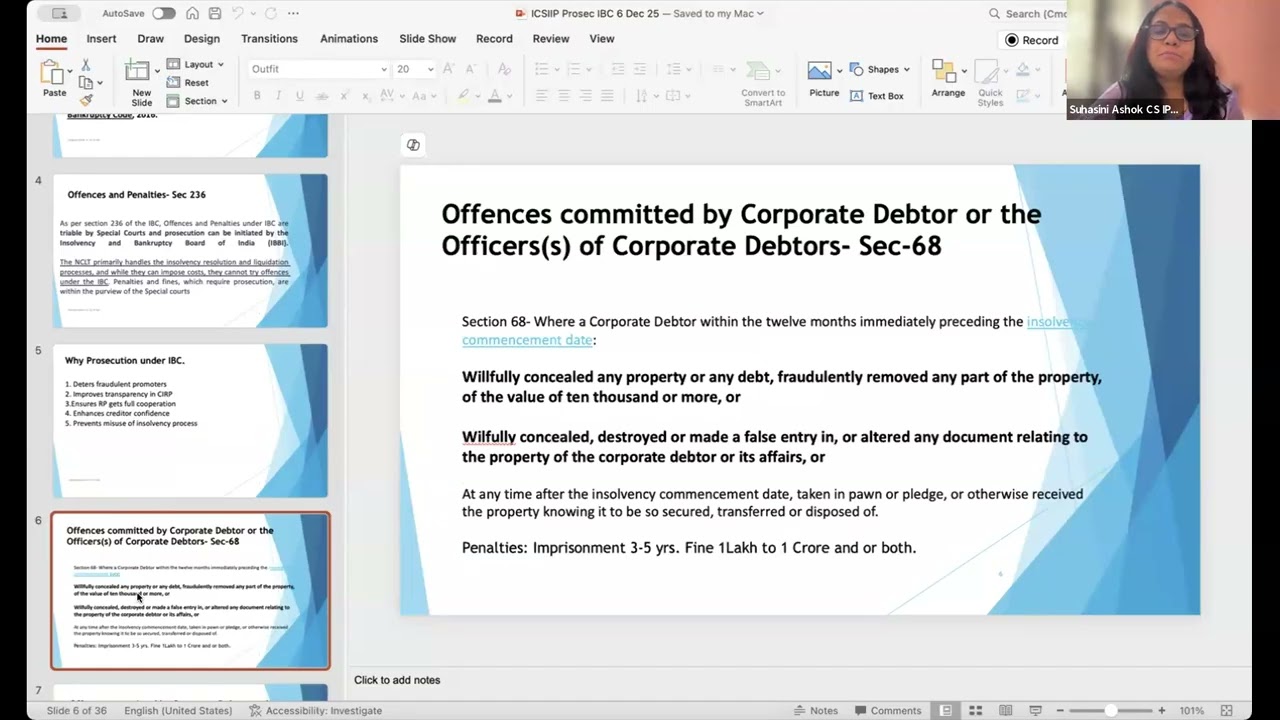The height and width of the screenshot is (720, 1280).
Task: Open the Shapes gallery
Action: (x=880, y=69)
